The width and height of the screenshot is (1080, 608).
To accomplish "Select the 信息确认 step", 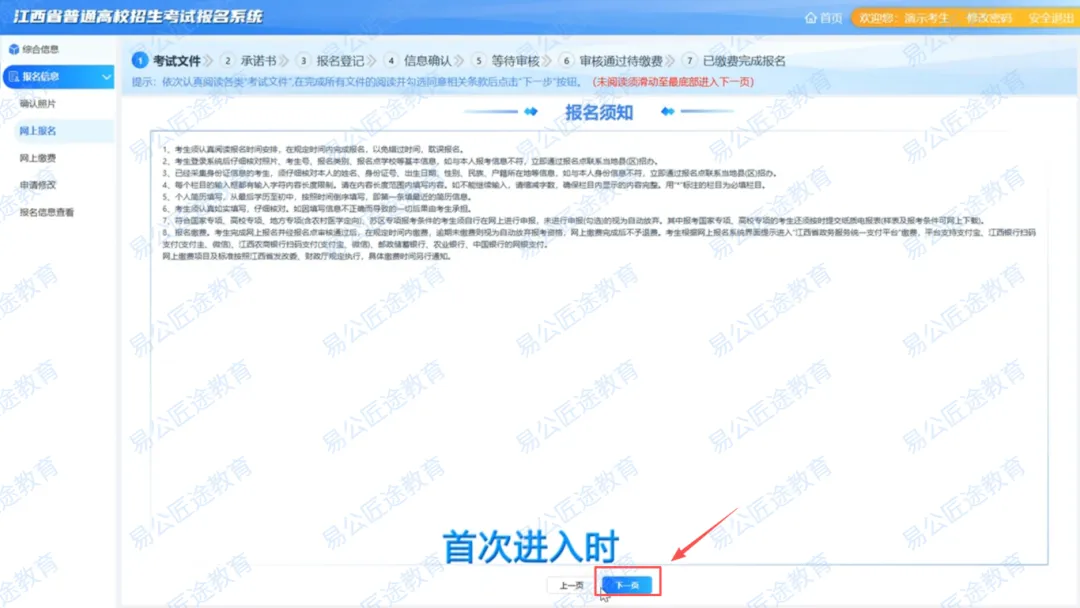I will coord(427,61).
